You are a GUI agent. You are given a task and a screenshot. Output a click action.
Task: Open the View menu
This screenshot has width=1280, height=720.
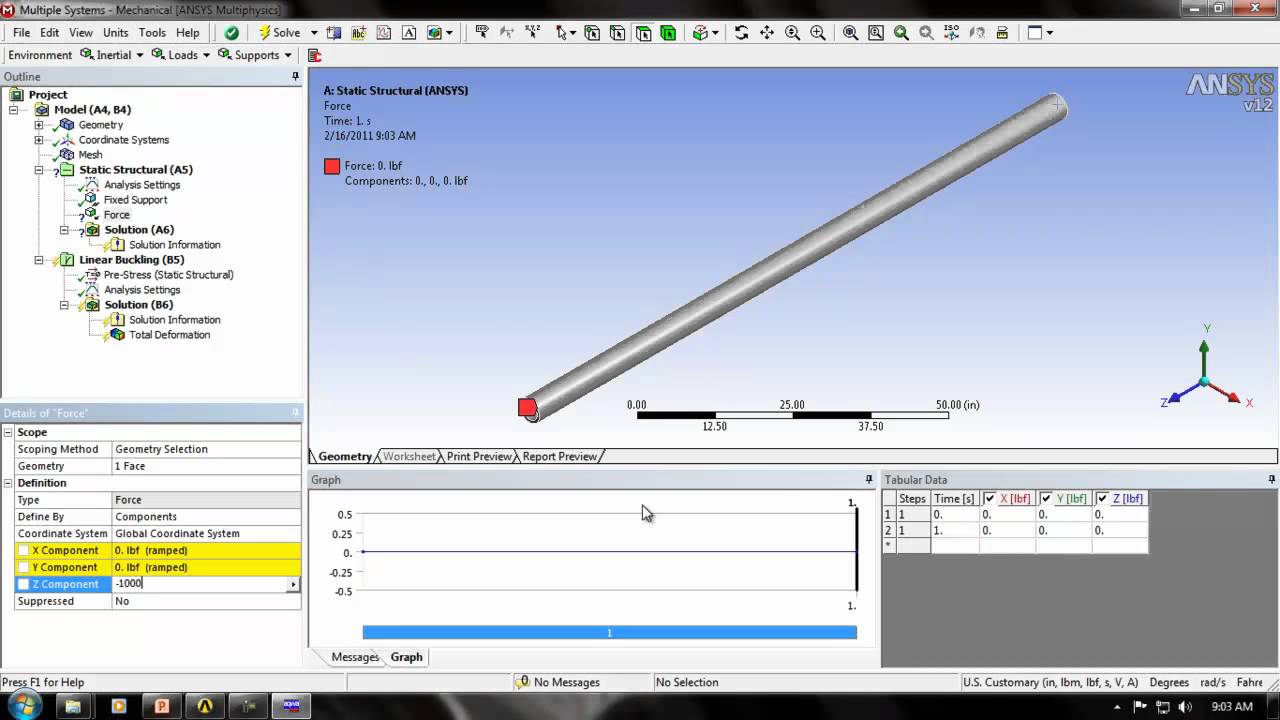81,32
